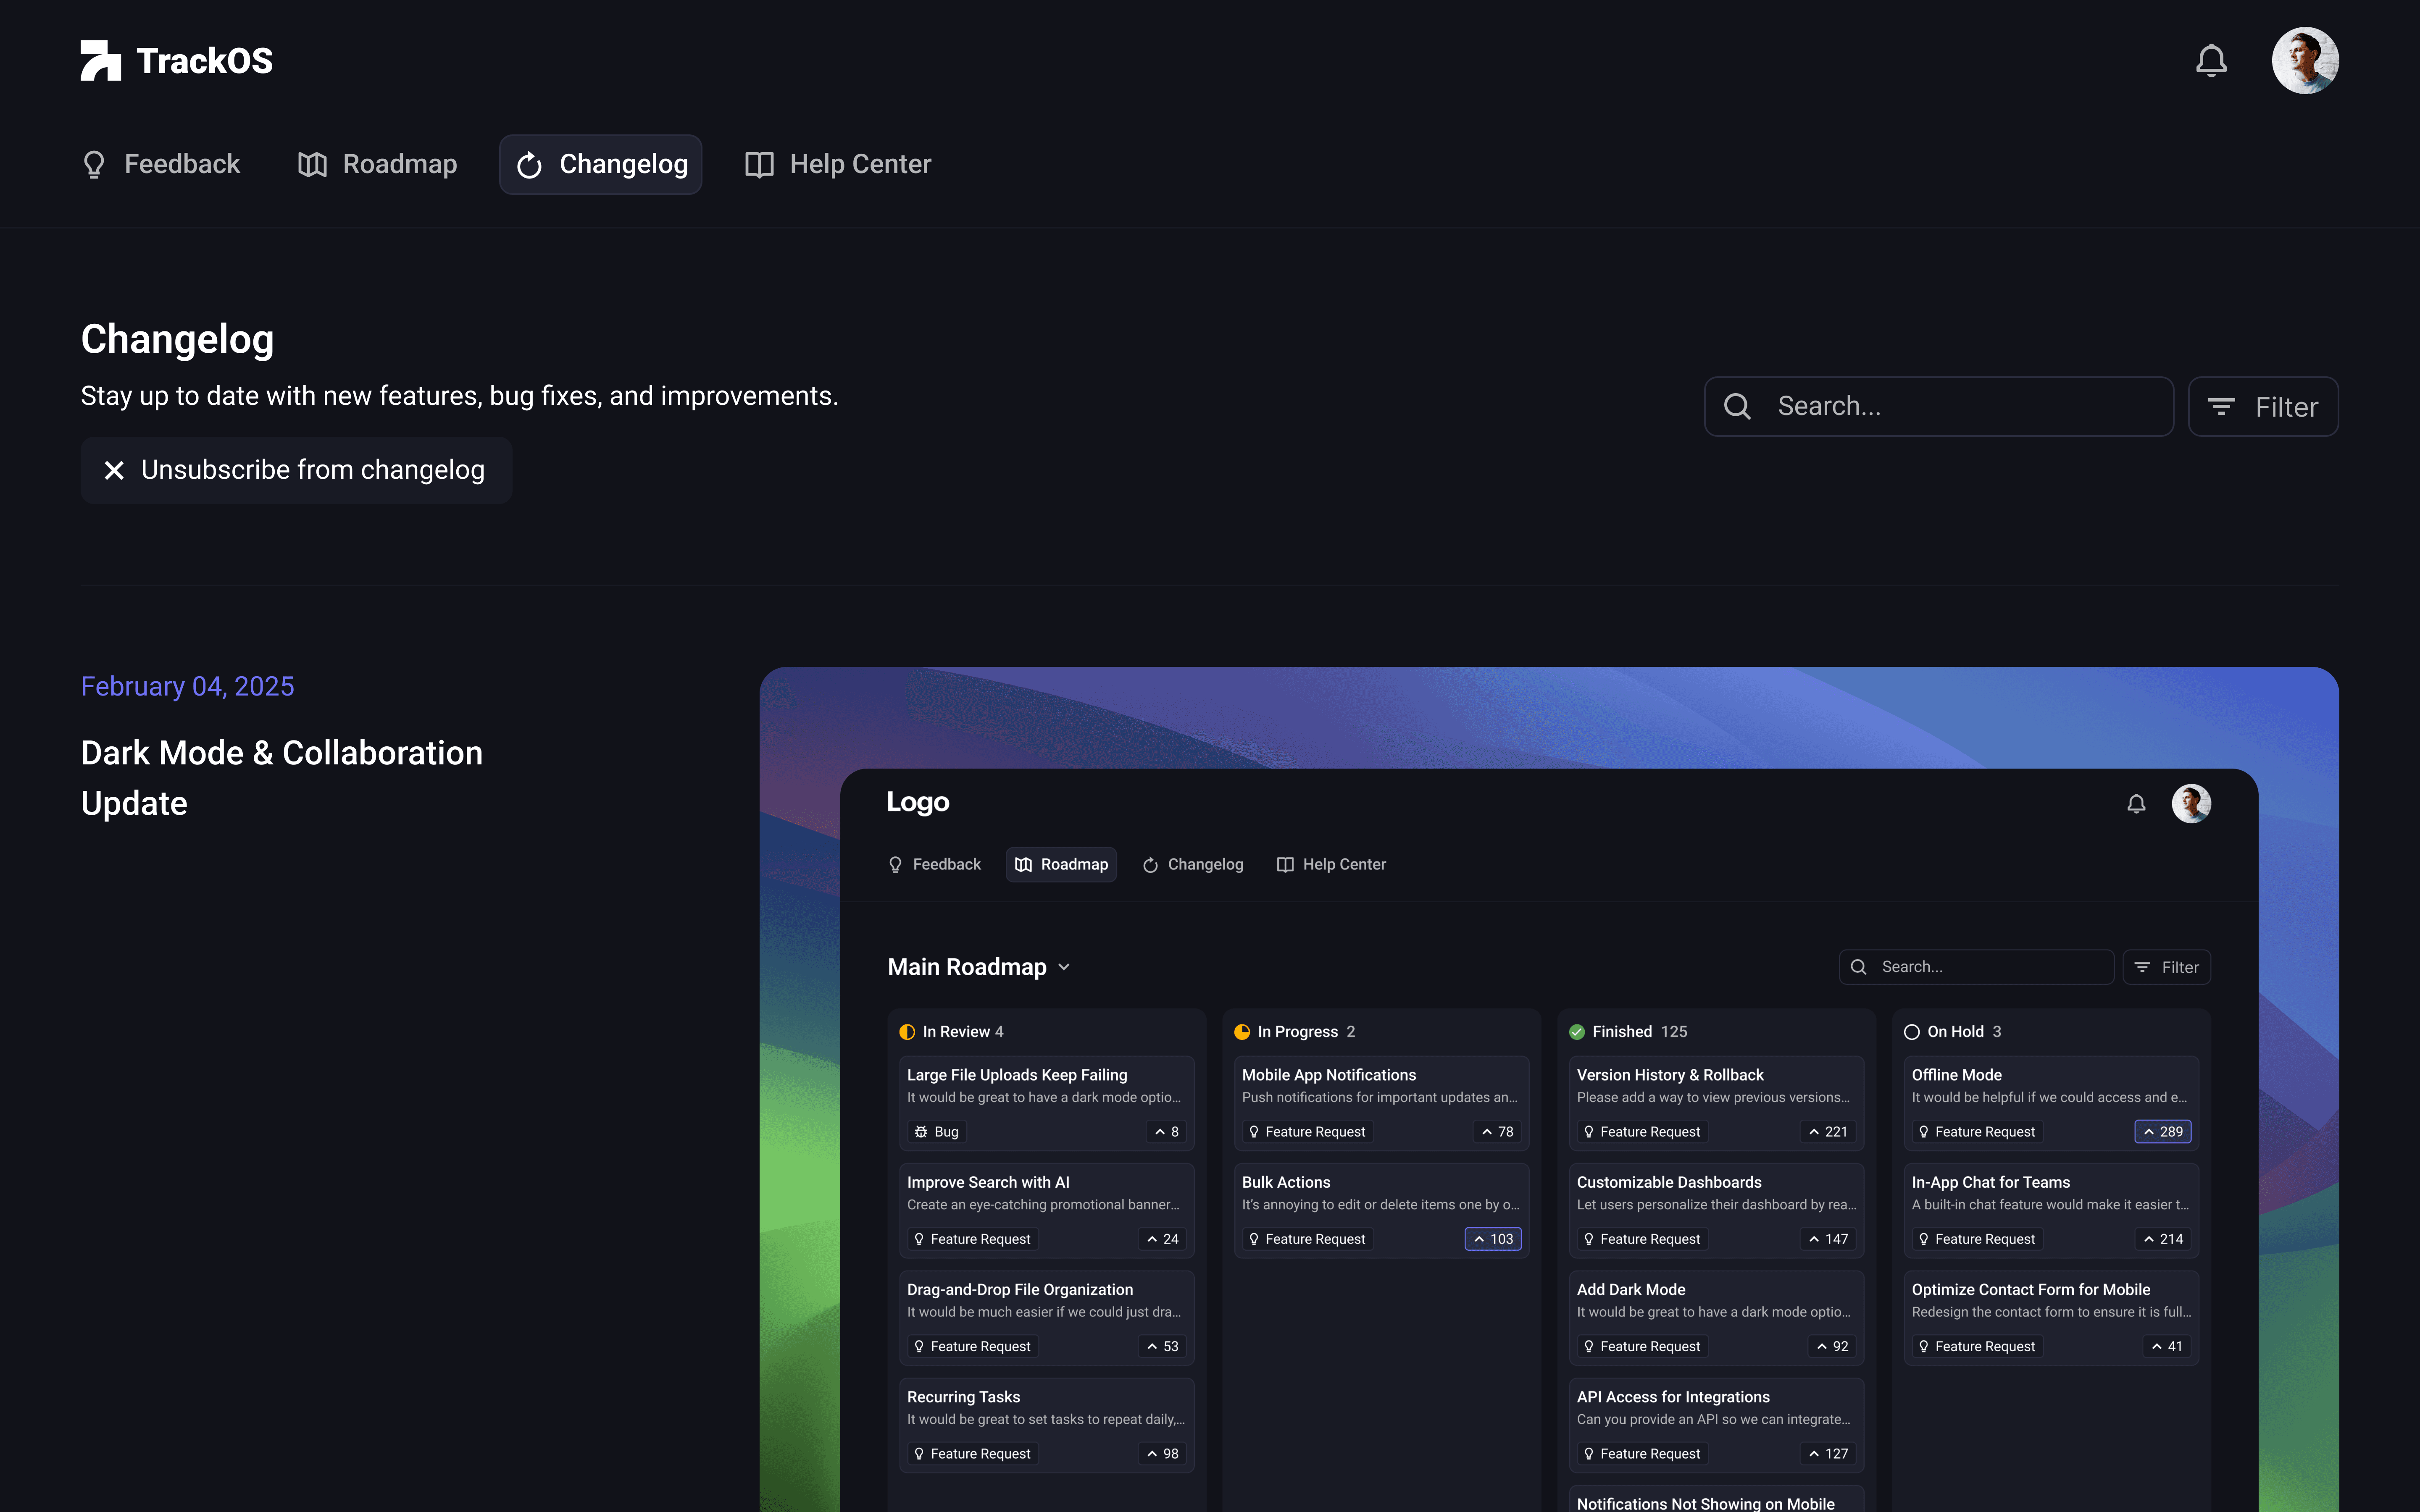The image size is (2420, 1512).
Task: Expand the Main Roadmap dropdown chevron in preview
Action: [1064, 967]
